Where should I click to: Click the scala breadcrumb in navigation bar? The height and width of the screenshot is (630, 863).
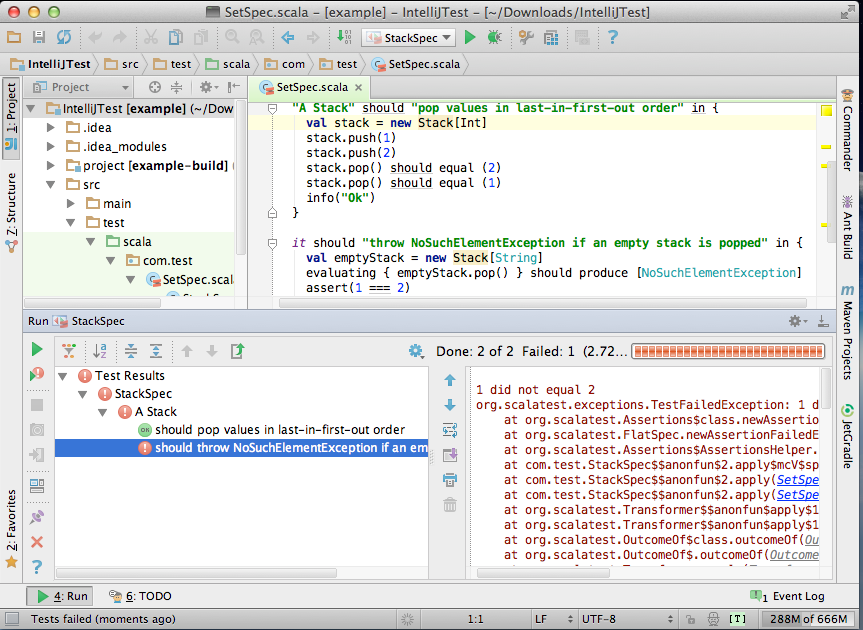coord(228,64)
